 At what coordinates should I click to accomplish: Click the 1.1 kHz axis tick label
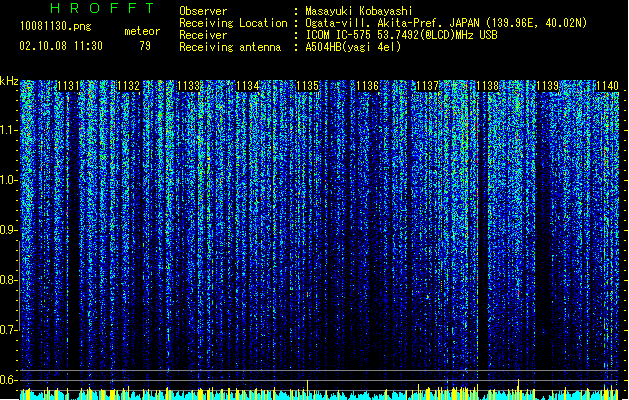coord(9,130)
